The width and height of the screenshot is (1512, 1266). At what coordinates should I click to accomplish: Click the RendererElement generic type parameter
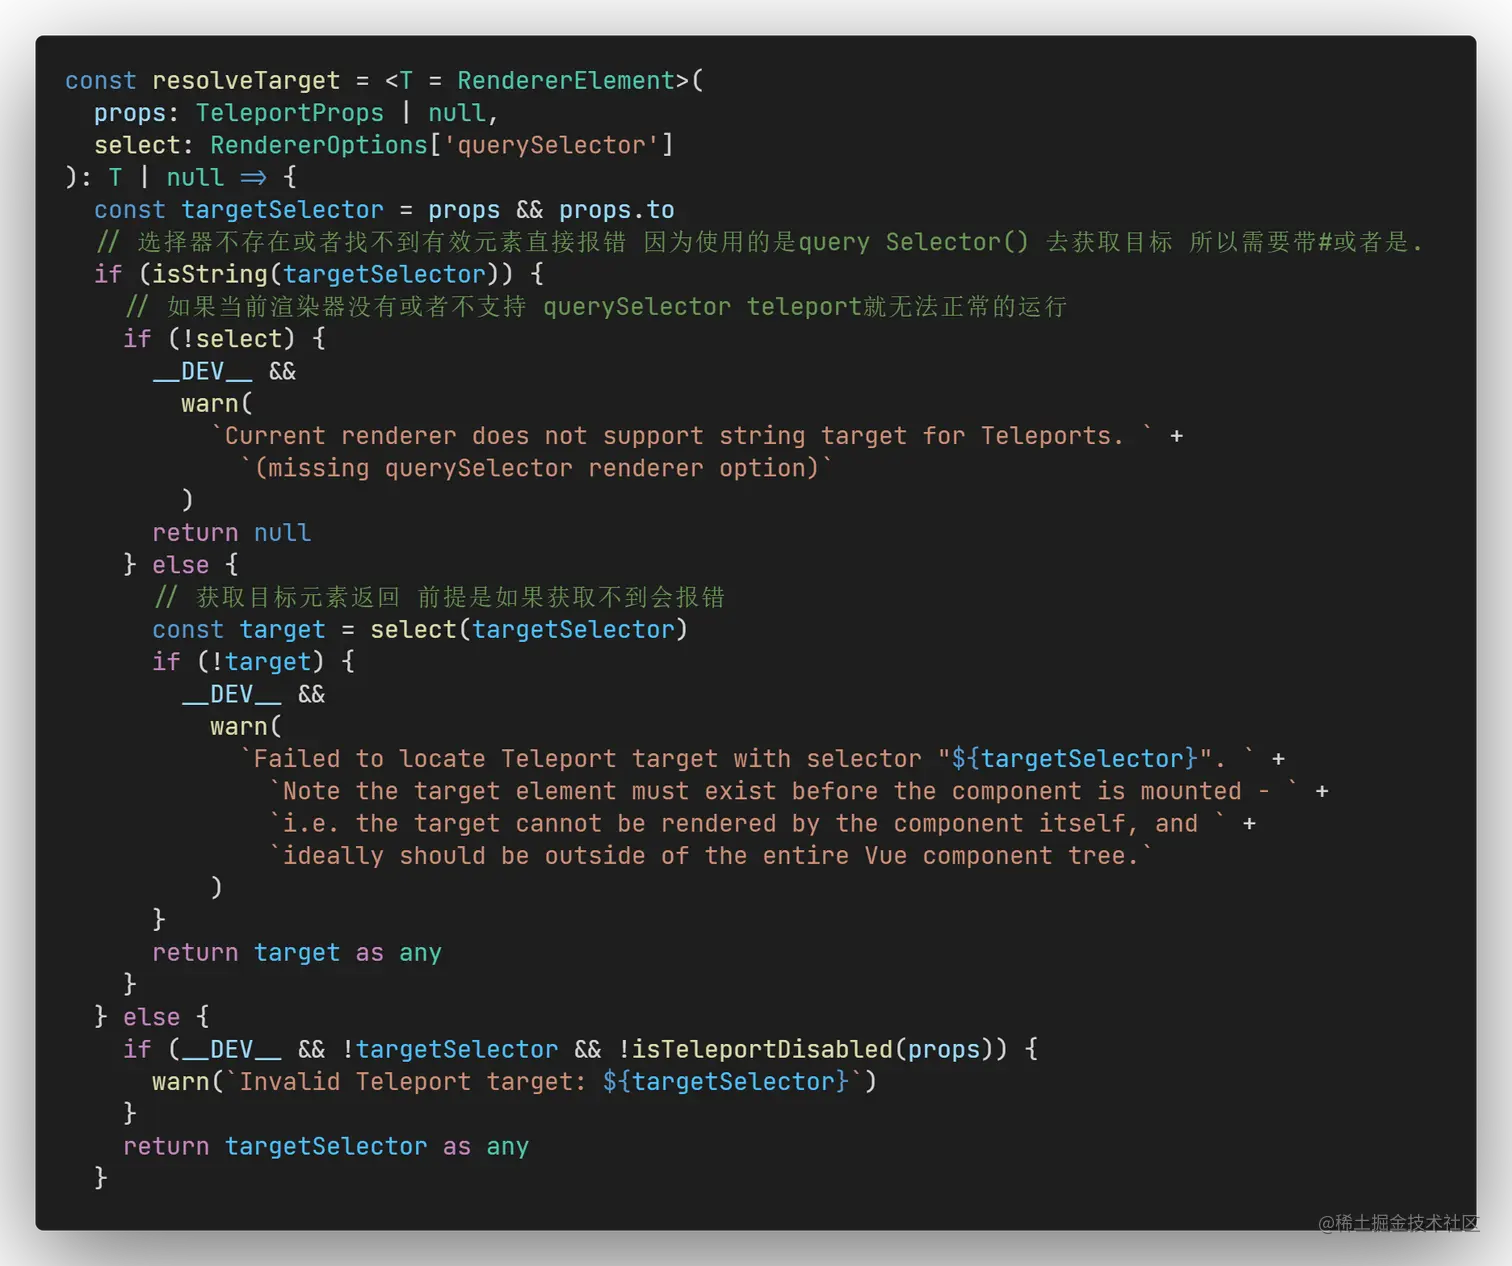(566, 80)
